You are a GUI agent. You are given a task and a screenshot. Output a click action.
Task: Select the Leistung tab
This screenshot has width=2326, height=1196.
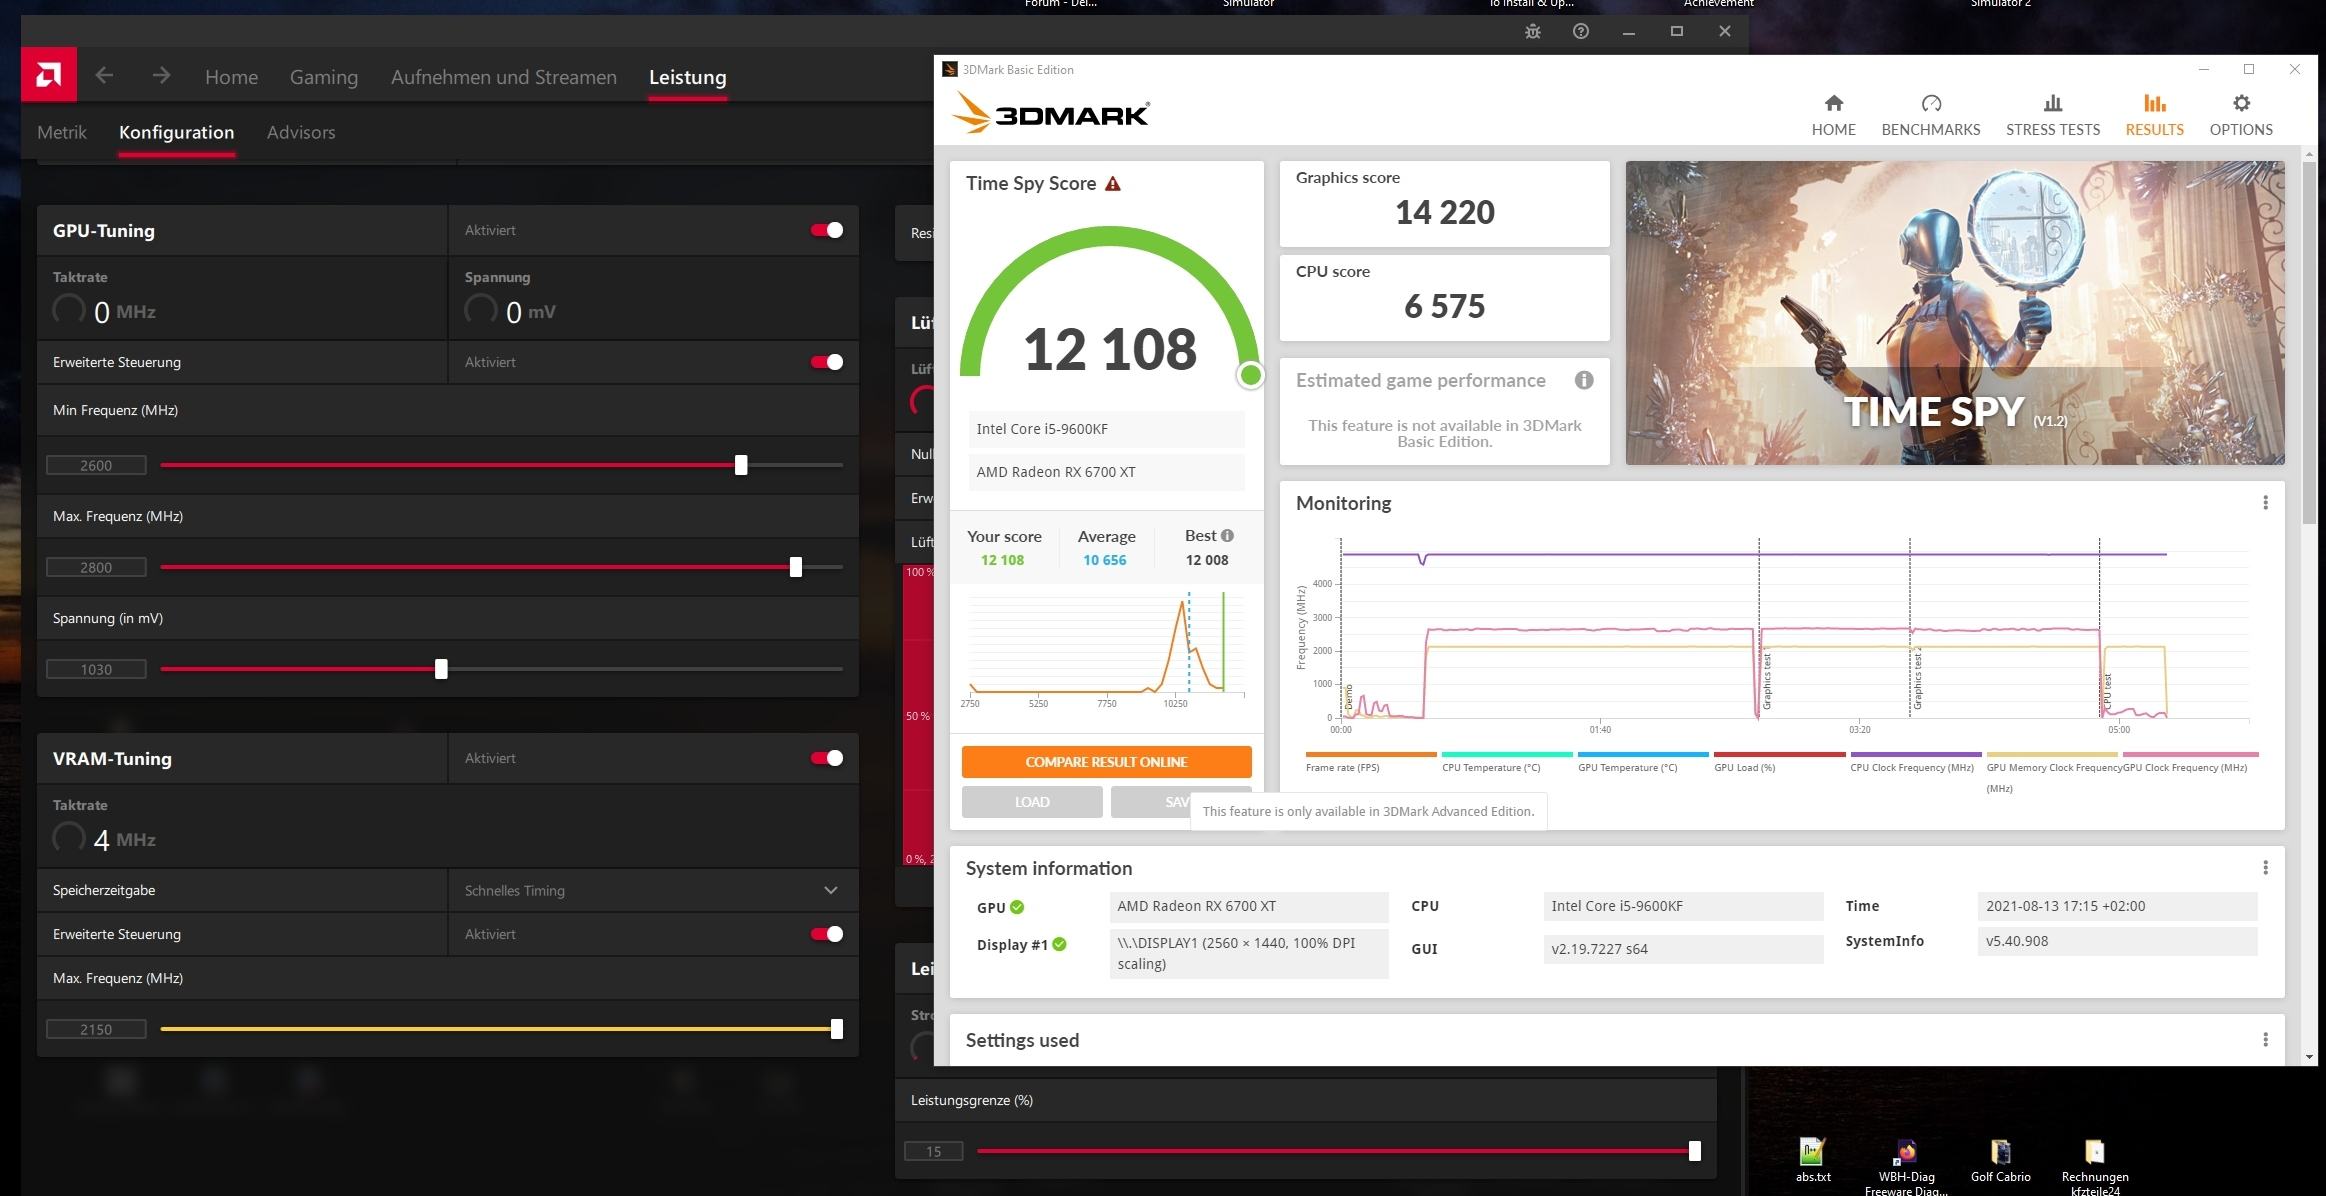coord(688,77)
